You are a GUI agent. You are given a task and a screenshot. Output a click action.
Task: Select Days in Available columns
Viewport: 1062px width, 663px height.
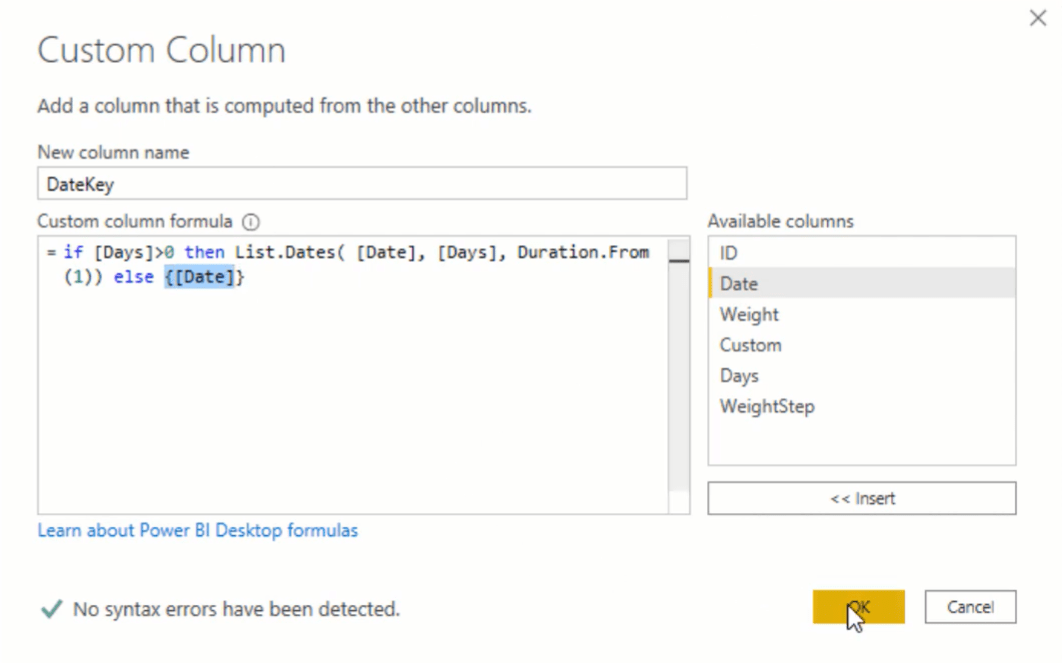point(862,375)
